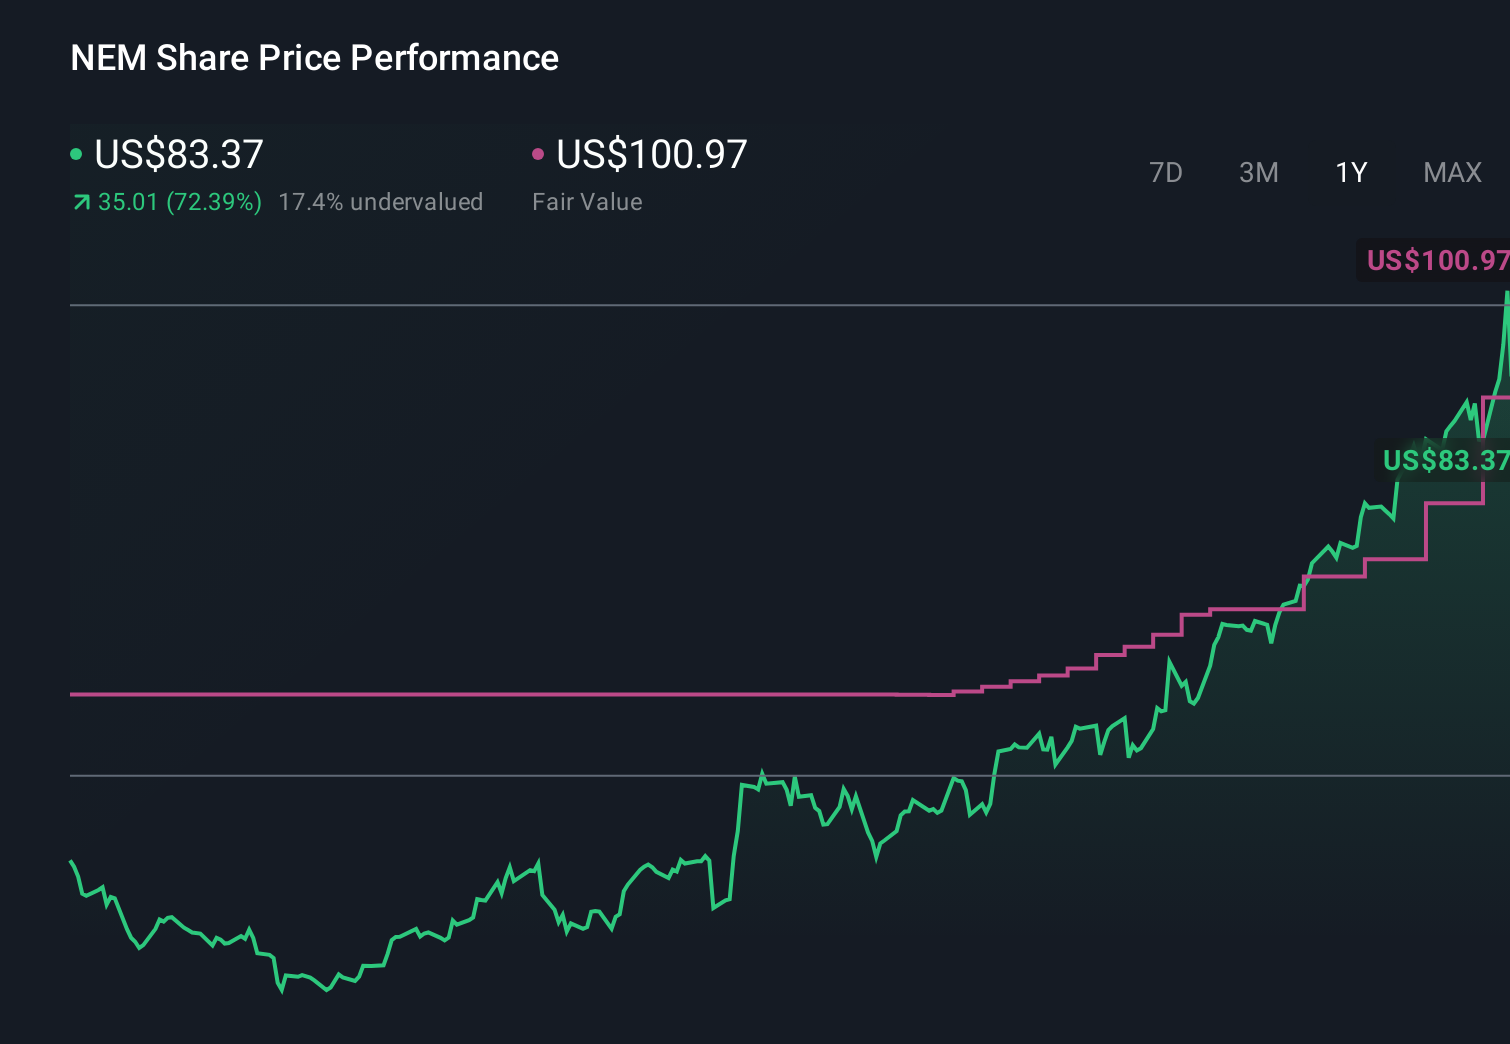The height and width of the screenshot is (1044, 1510).
Task: Click the Fair Value label text
Action: pos(587,202)
